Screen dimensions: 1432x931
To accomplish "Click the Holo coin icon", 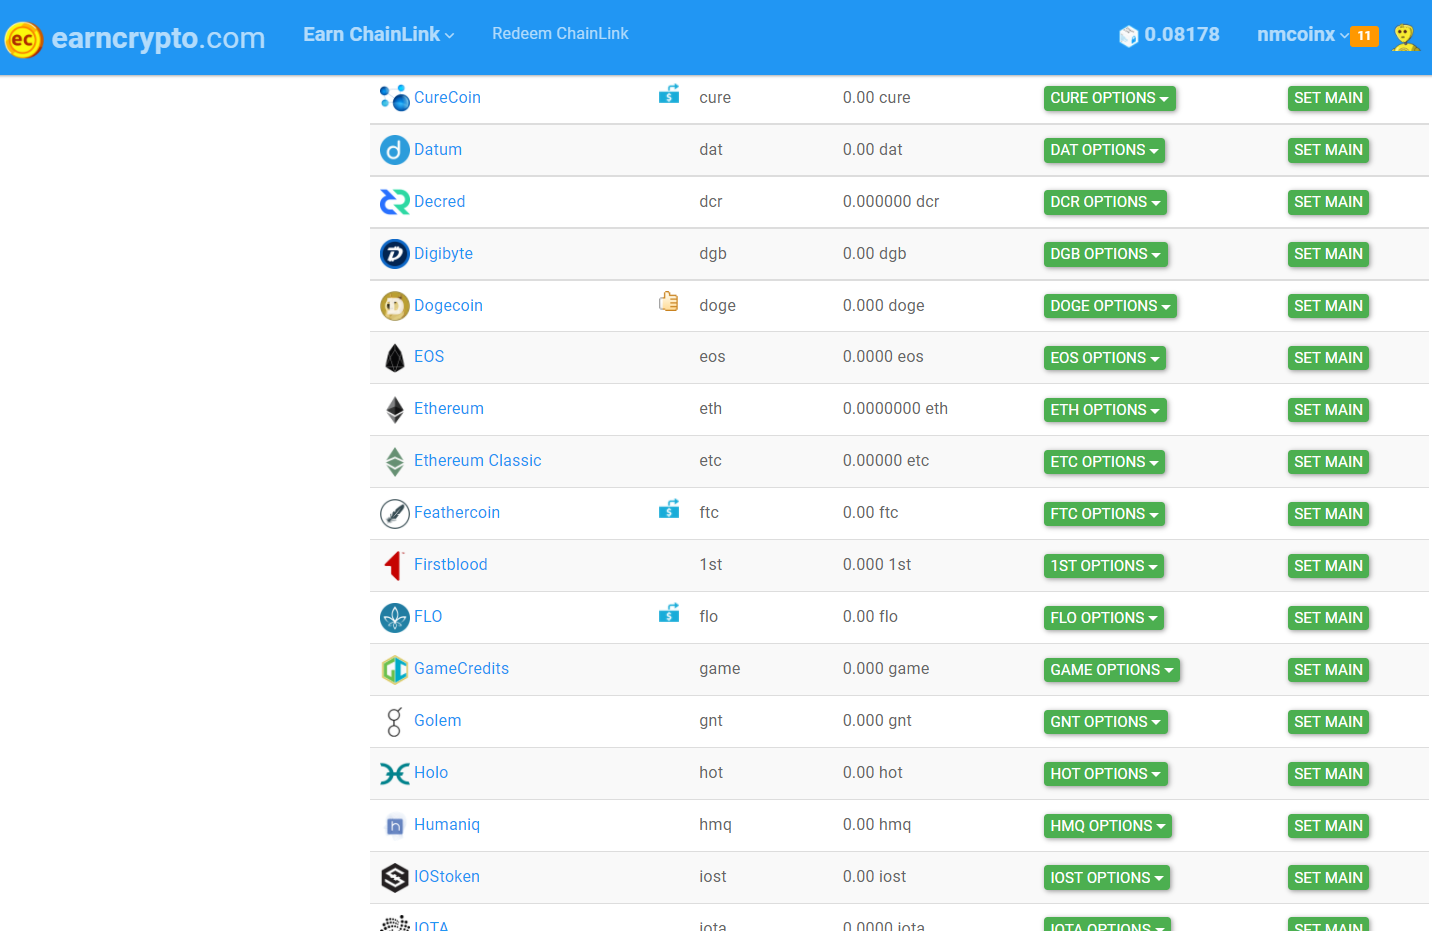I will point(395,774).
